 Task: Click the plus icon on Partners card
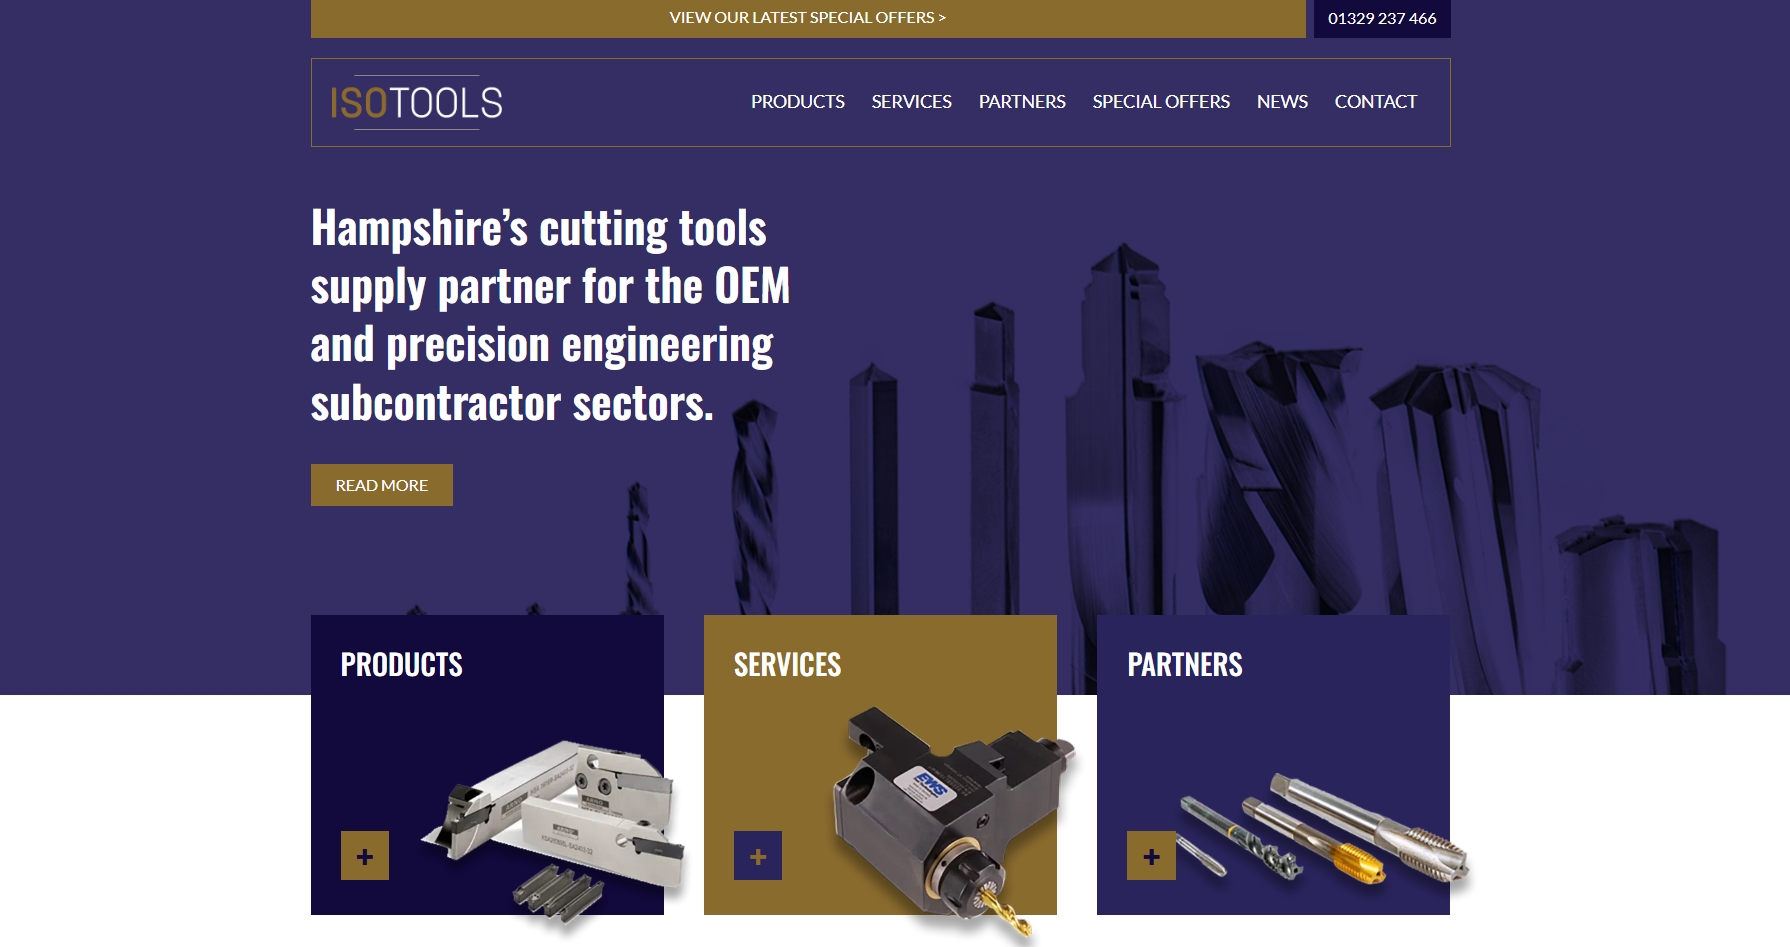click(x=1151, y=856)
